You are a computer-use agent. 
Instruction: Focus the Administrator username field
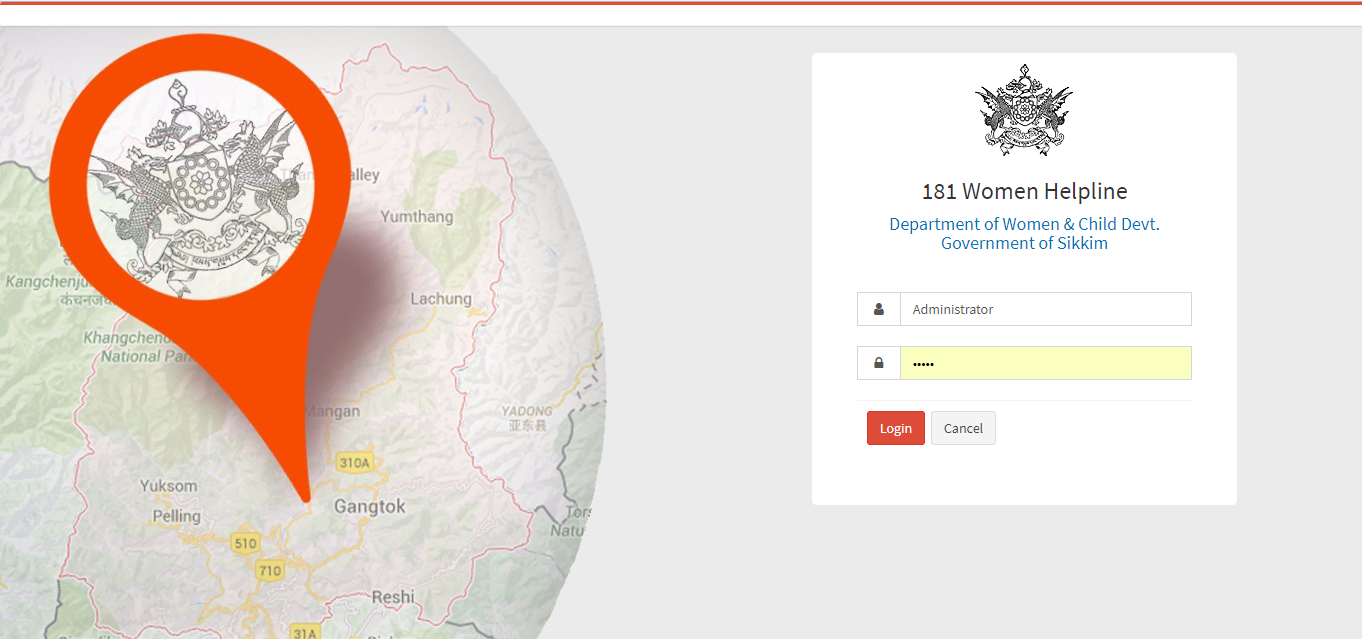pos(1045,309)
